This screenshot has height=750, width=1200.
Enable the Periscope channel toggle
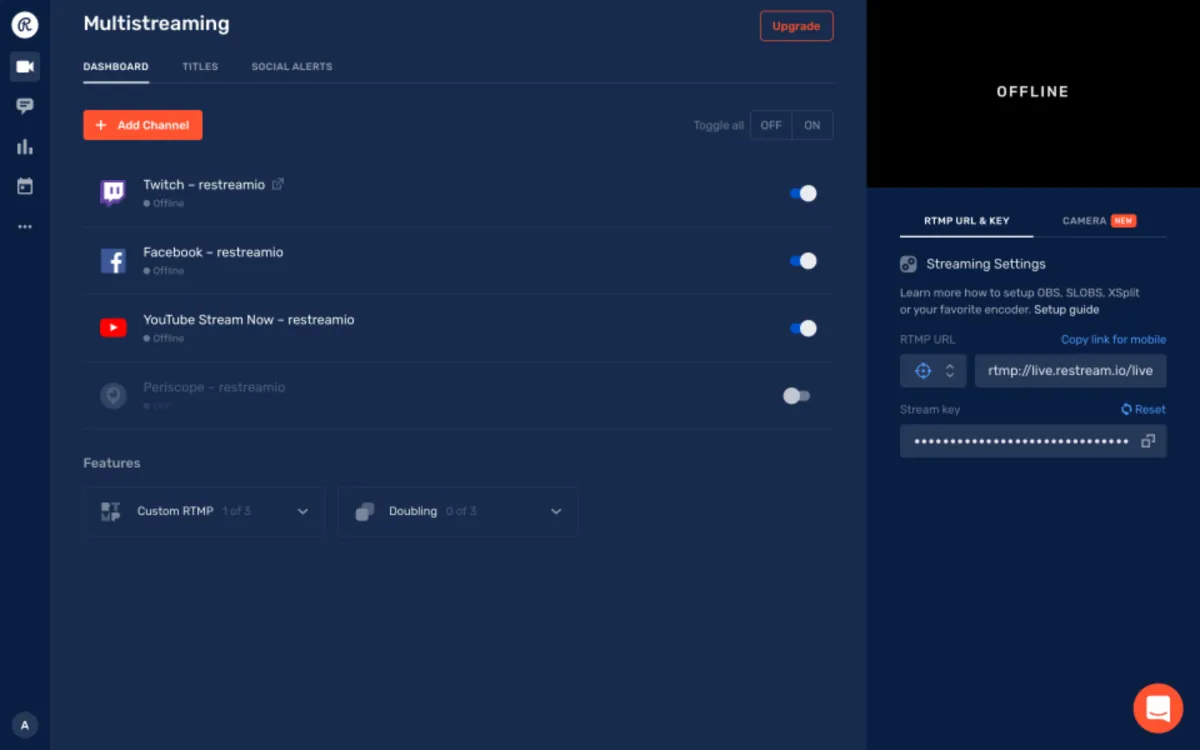coord(797,396)
